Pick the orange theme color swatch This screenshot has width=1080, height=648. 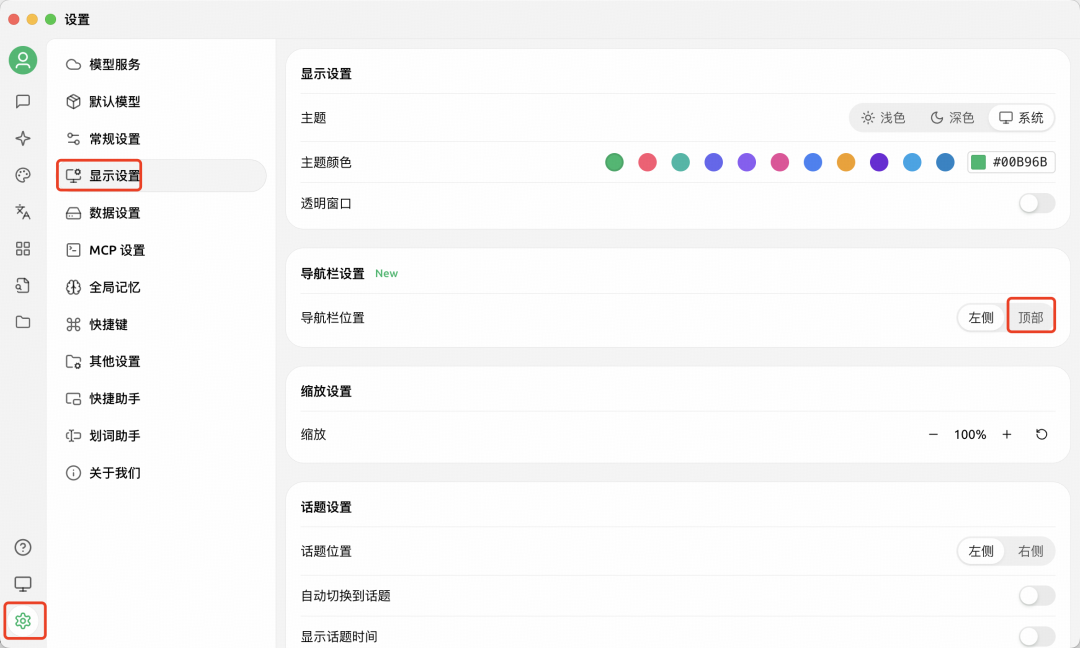pyautogui.click(x=846, y=162)
